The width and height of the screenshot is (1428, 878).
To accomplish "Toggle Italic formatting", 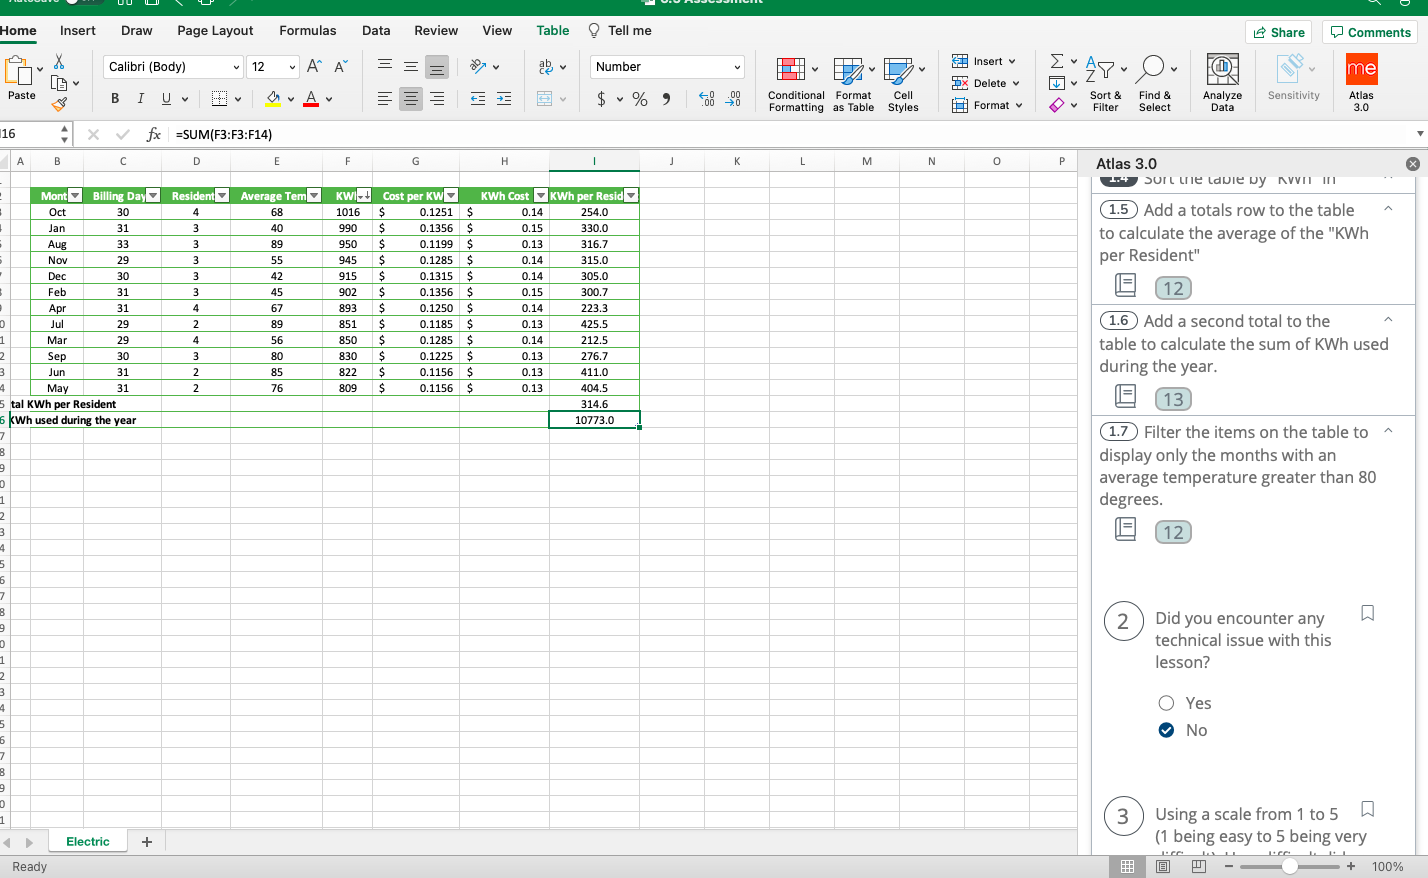I will pos(140,98).
